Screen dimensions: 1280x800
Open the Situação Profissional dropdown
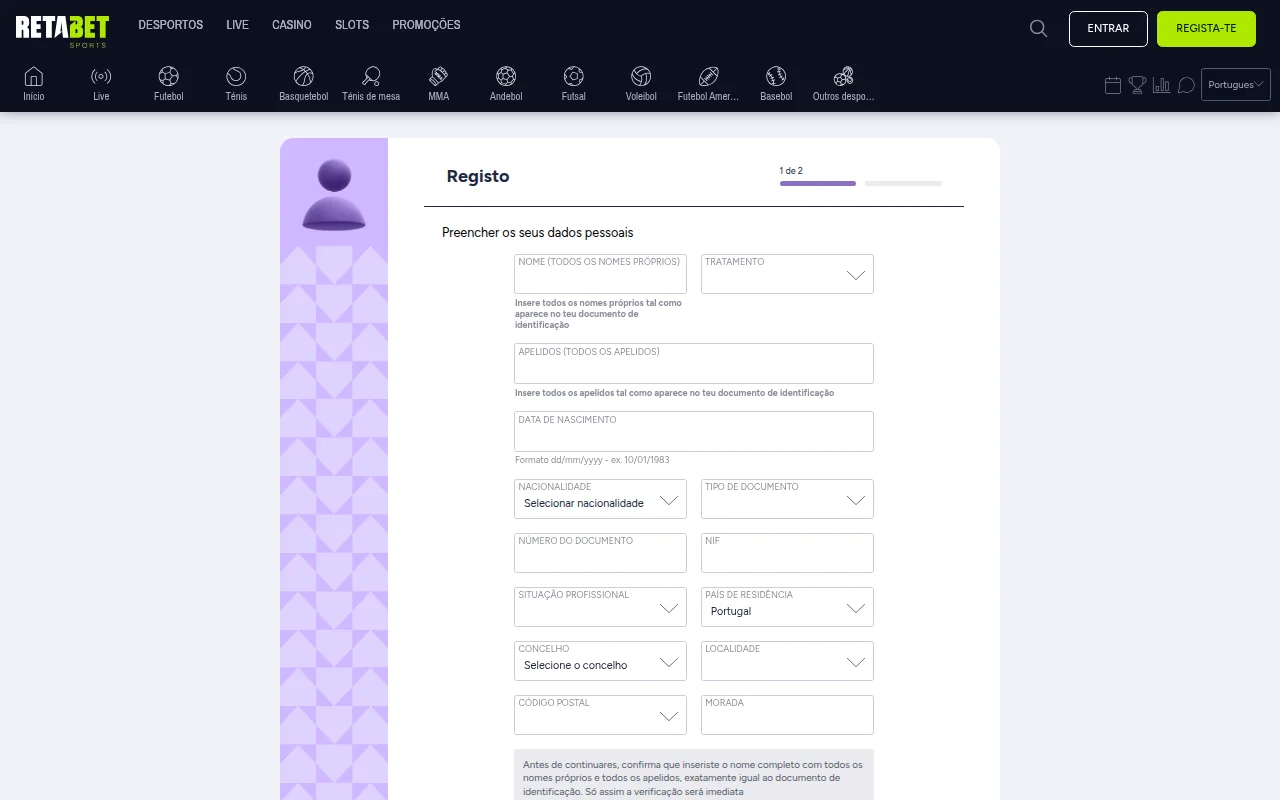(x=600, y=607)
